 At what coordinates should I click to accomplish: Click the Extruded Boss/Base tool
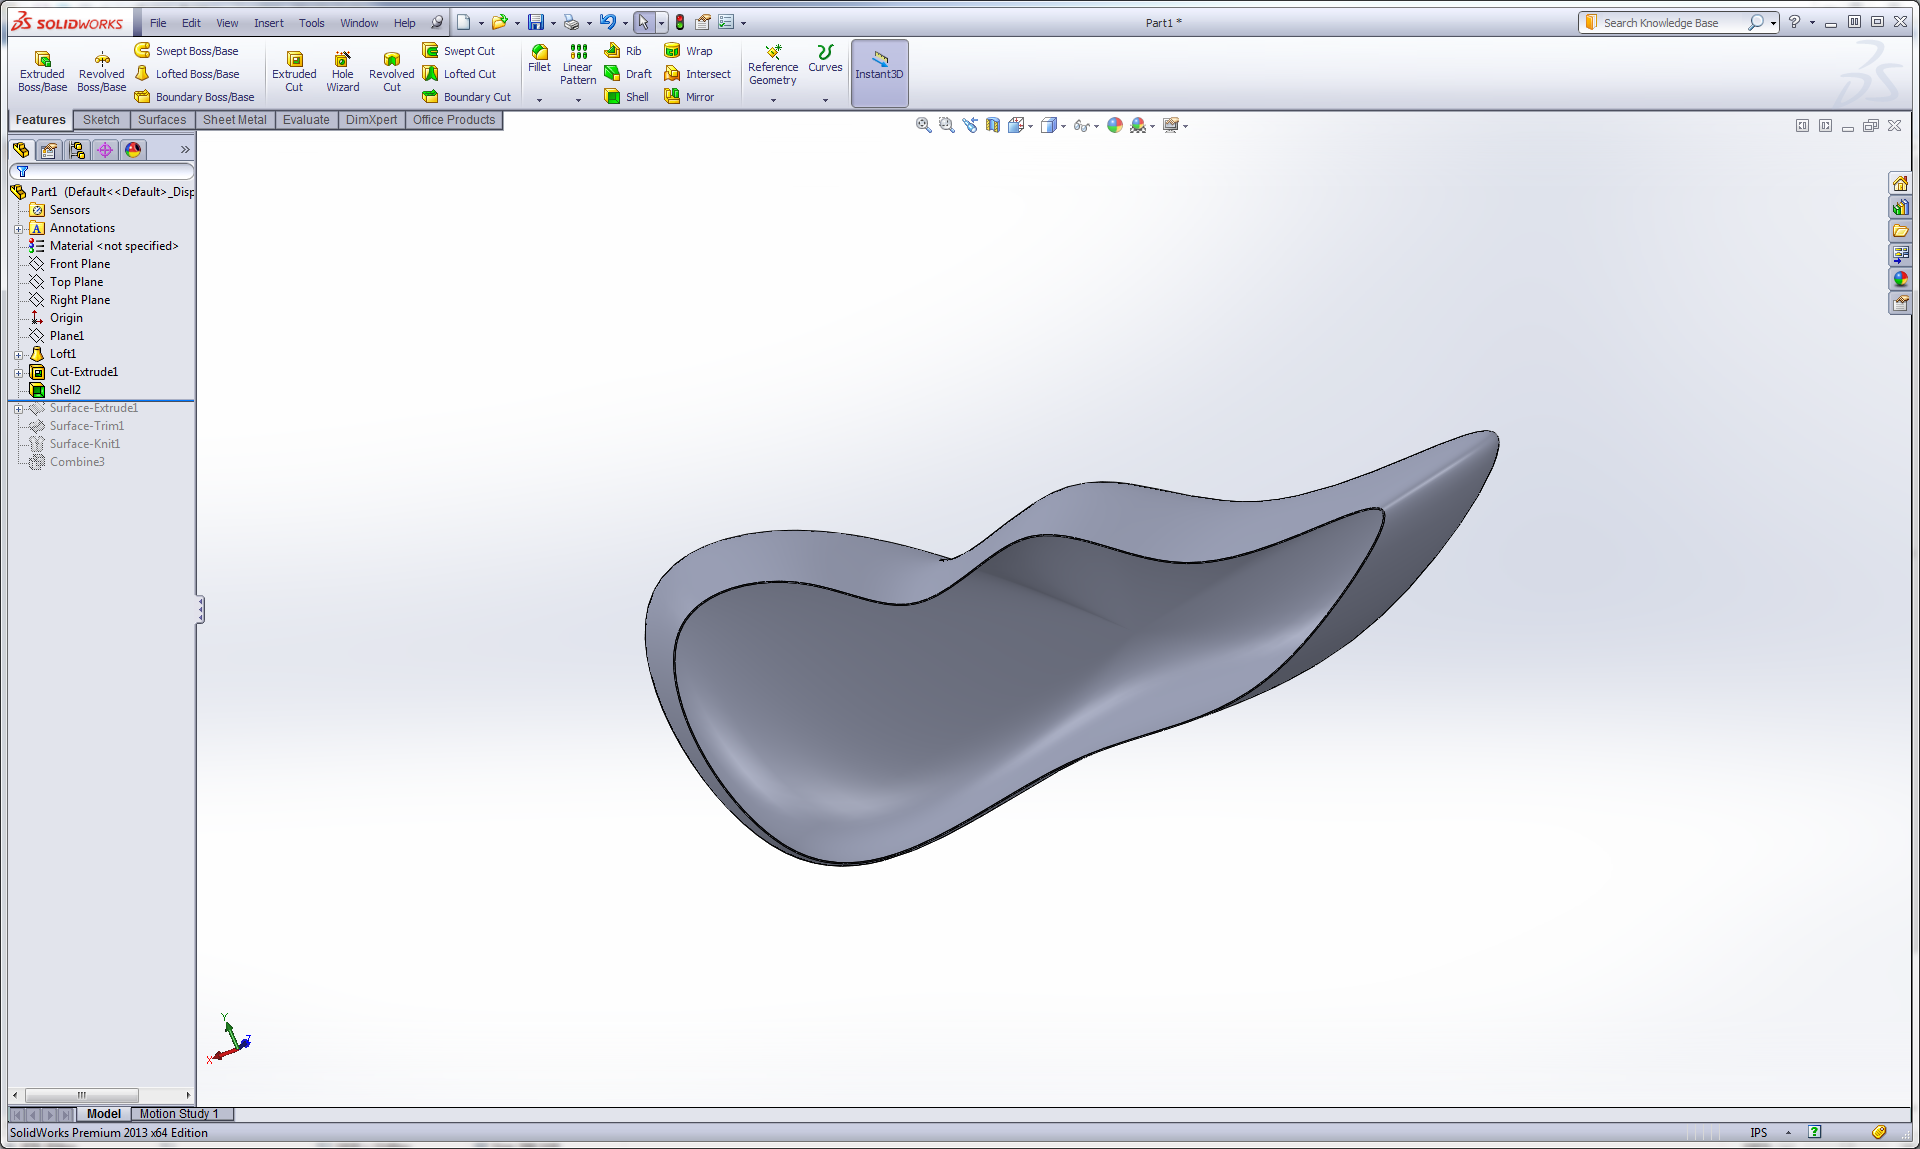click(x=42, y=72)
